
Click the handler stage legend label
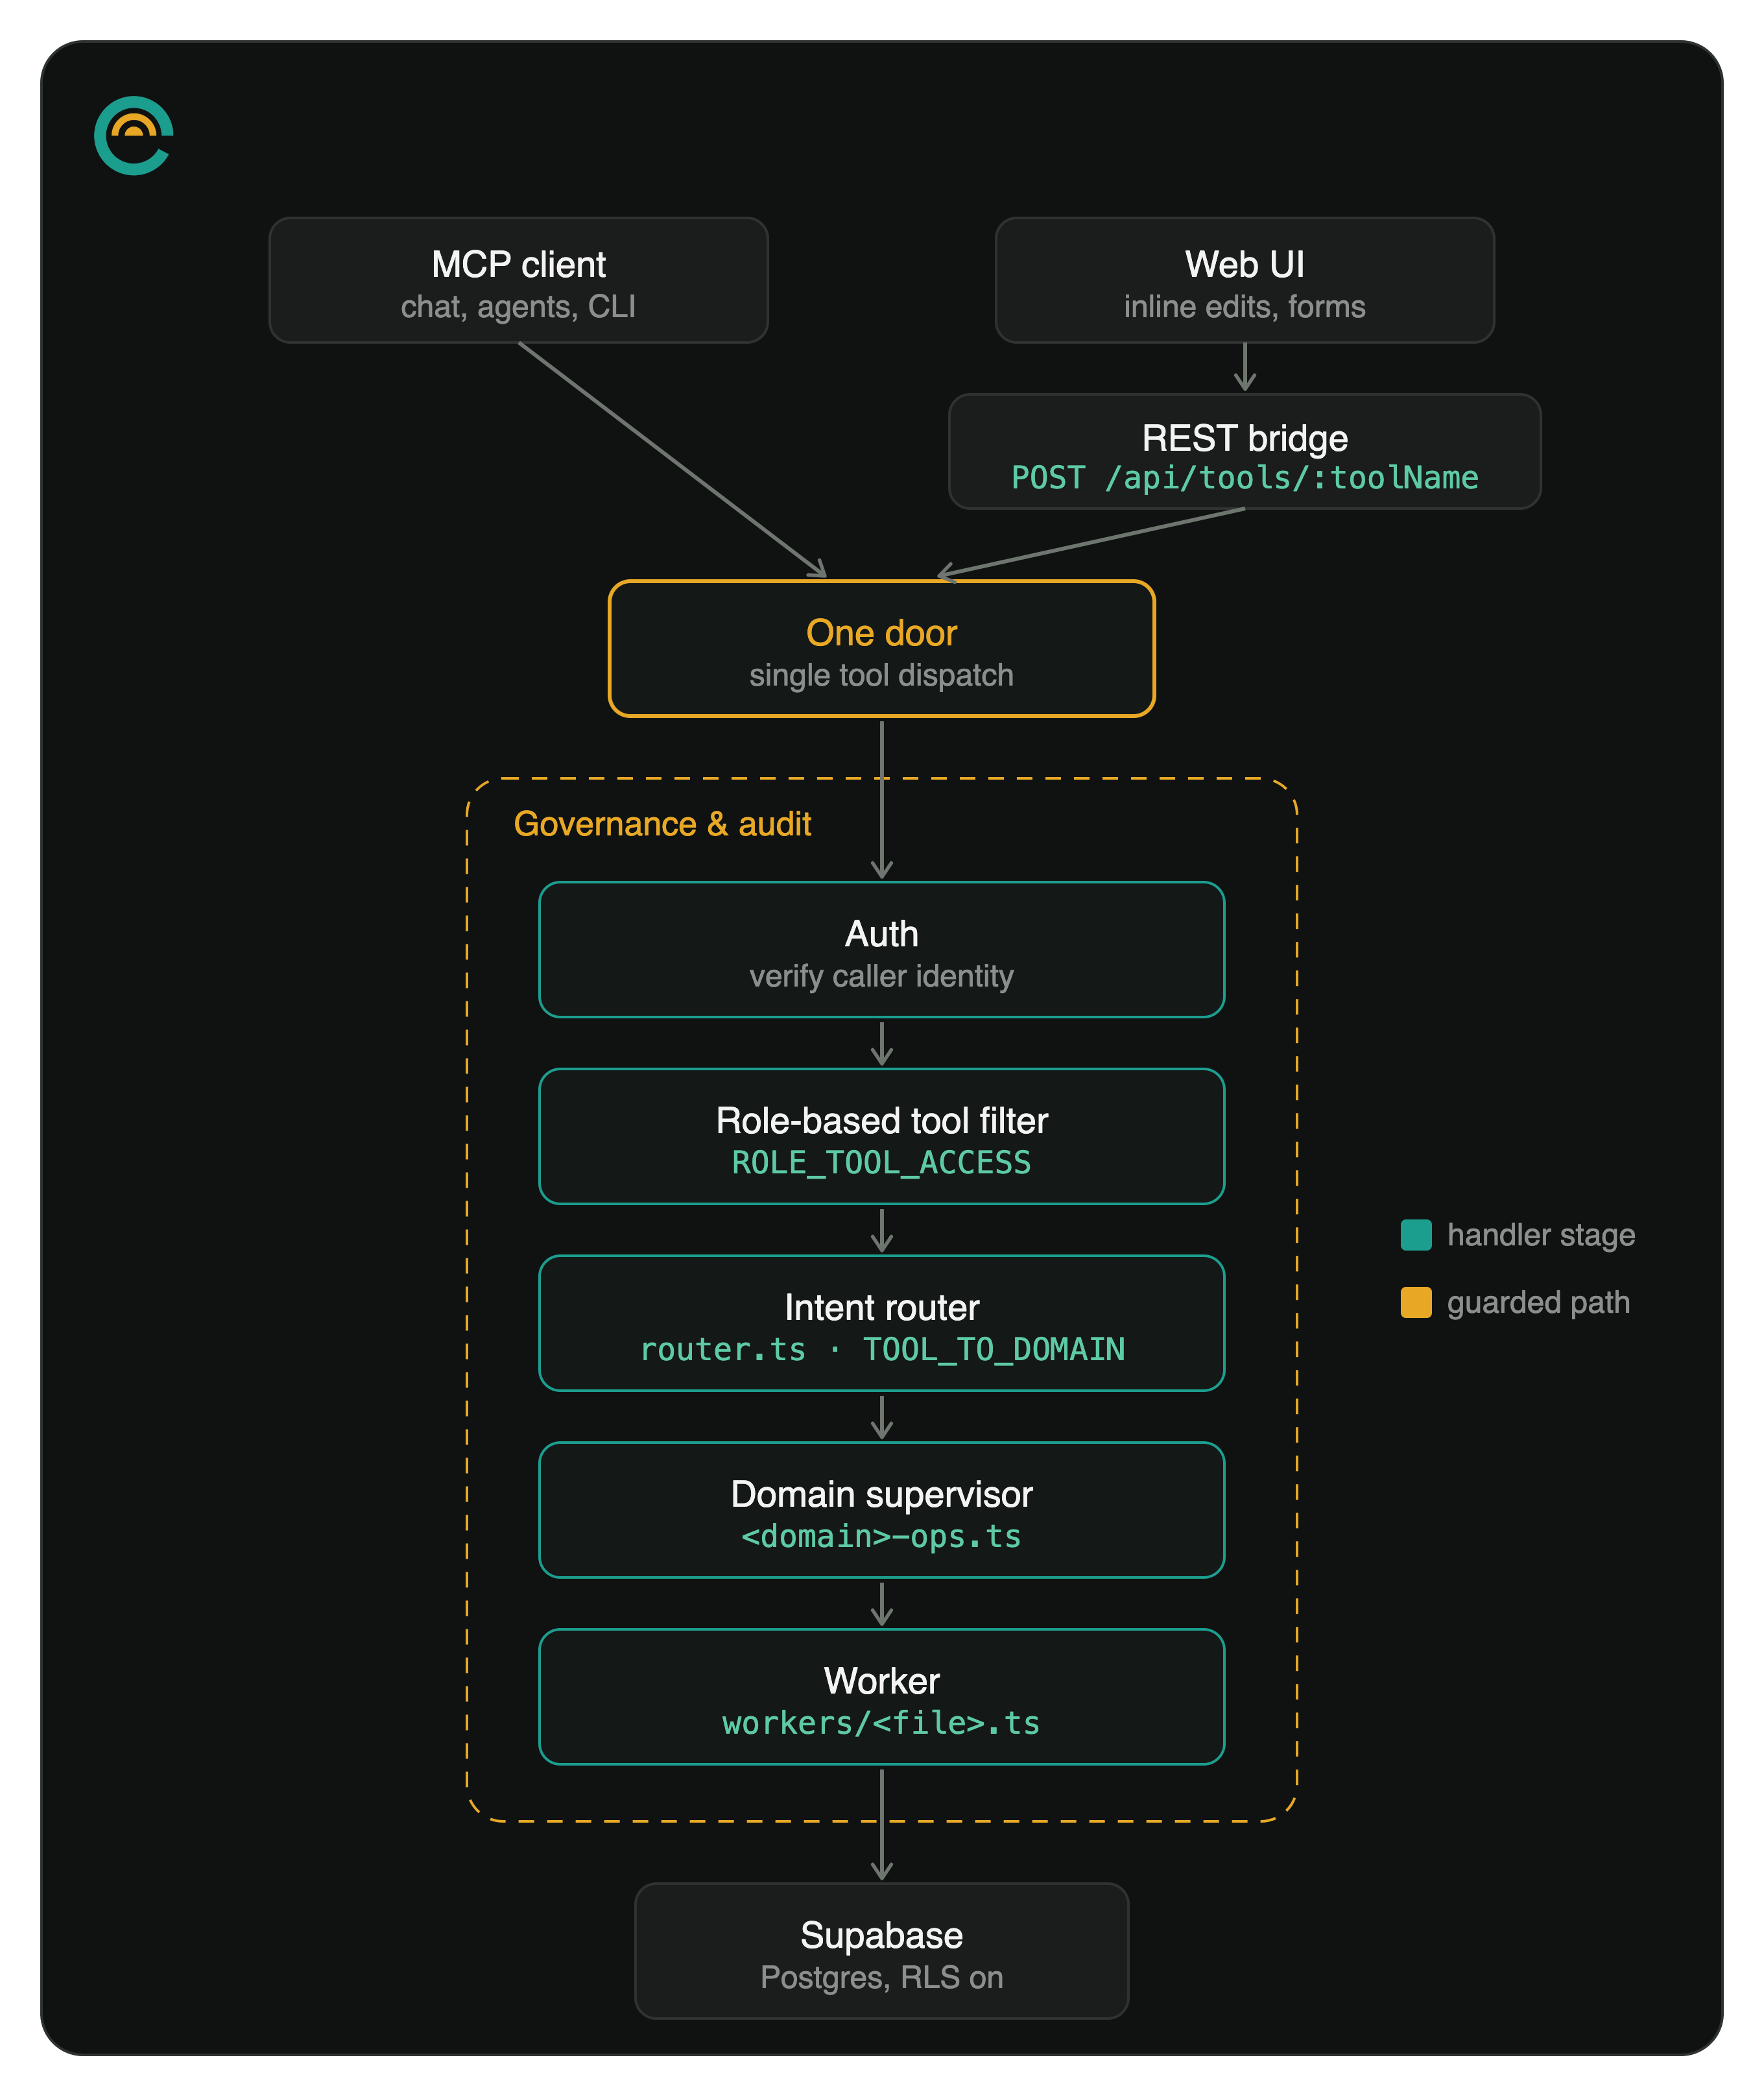point(1541,1236)
